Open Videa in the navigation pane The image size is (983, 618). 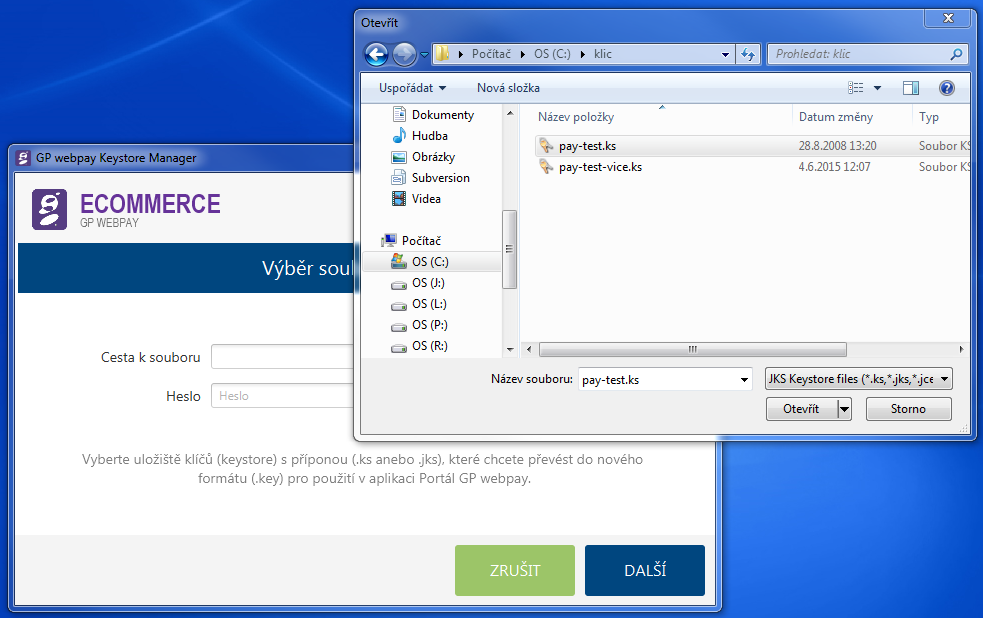click(x=426, y=199)
